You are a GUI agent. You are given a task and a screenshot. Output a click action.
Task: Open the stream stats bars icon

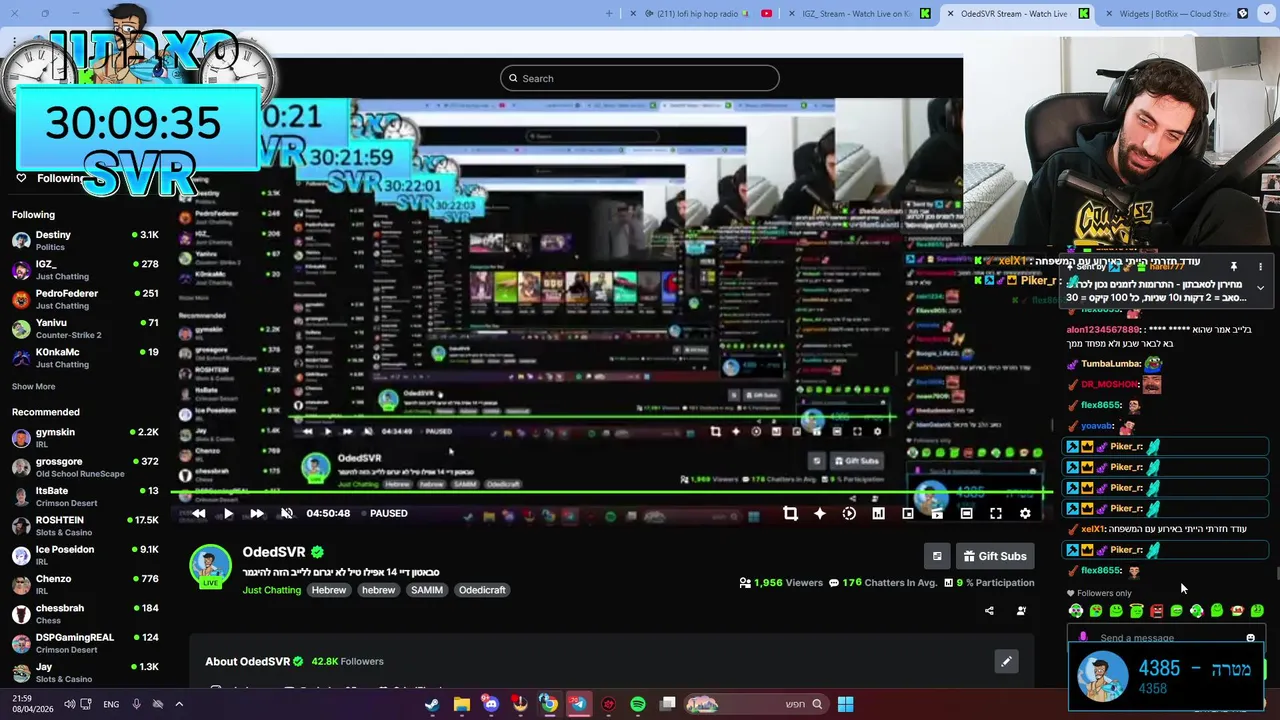click(x=878, y=513)
